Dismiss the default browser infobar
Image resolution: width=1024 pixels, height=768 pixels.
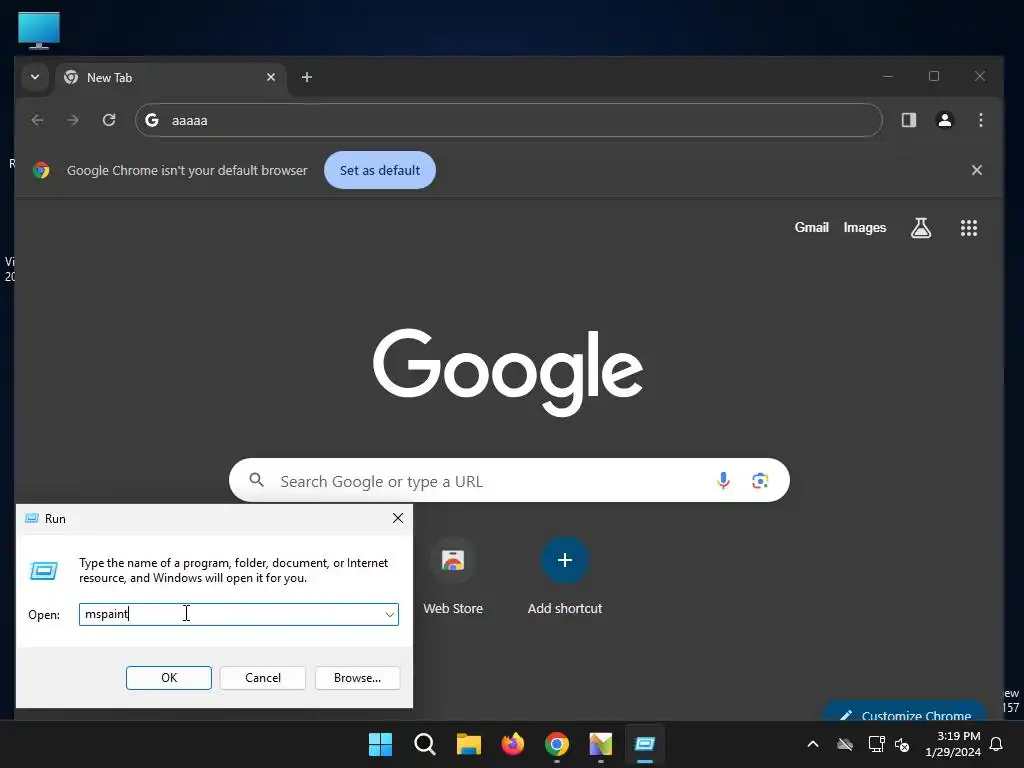pos(976,170)
